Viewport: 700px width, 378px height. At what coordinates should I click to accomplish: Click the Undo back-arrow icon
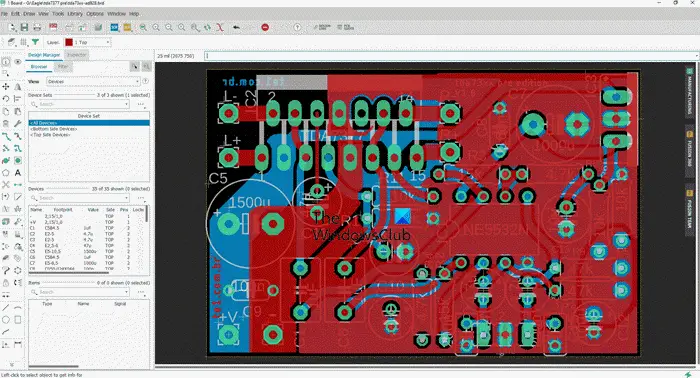236,27
